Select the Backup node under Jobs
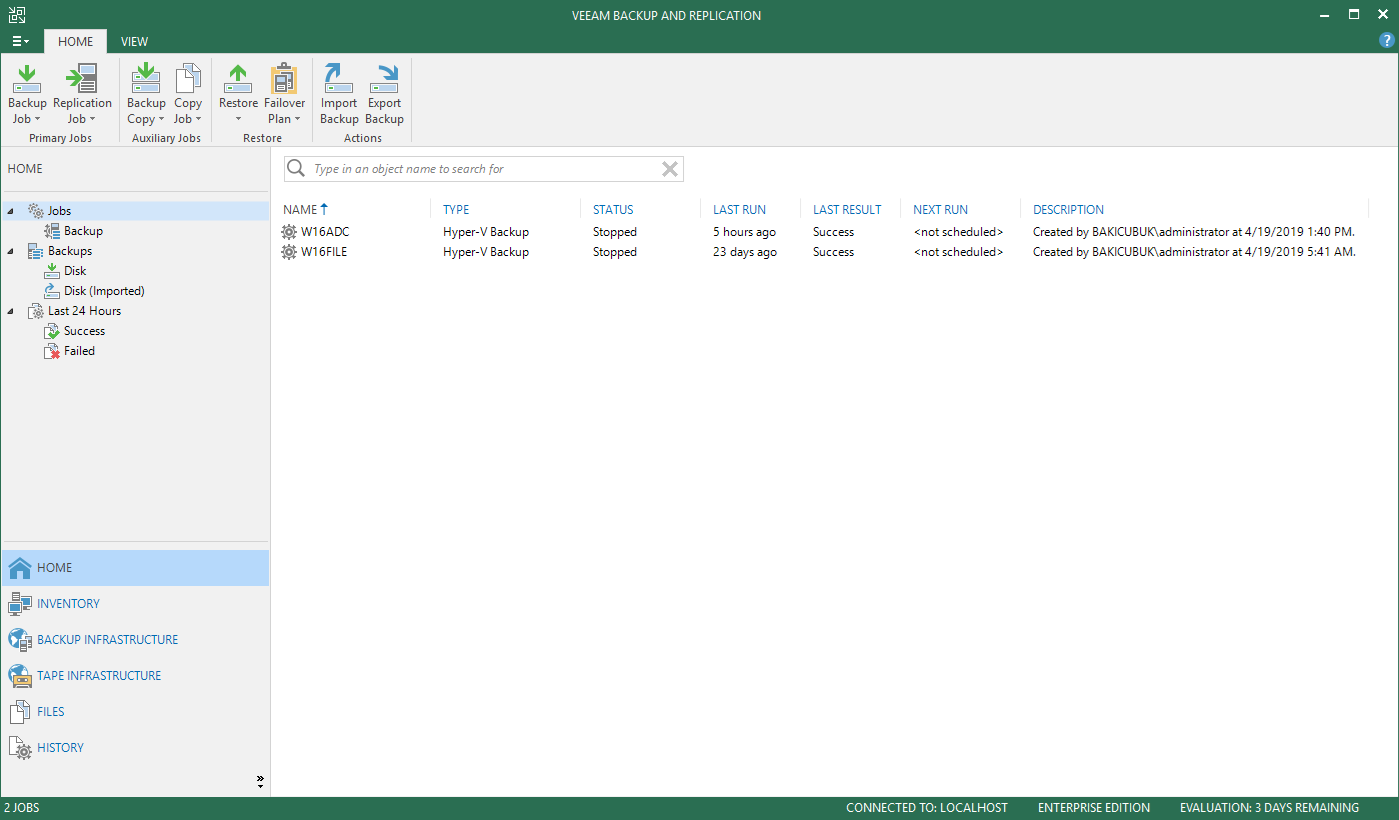This screenshot has height=820, width=1399. click(83, 231)
